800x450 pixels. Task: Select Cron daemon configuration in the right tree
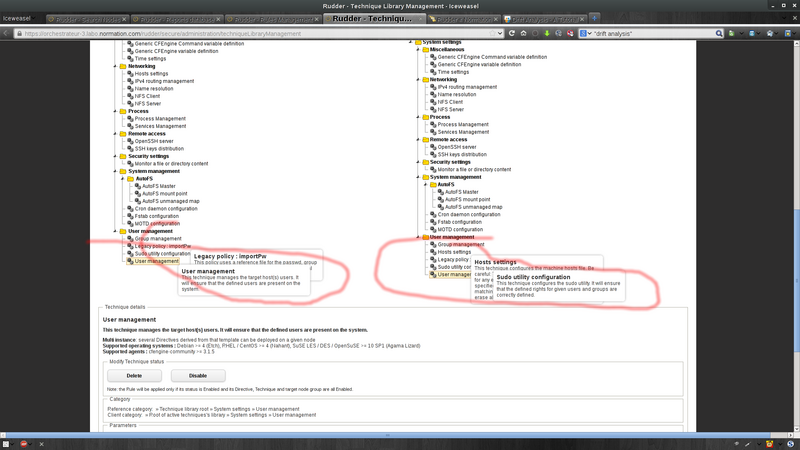pyautogui.click(x=469, y=214)
